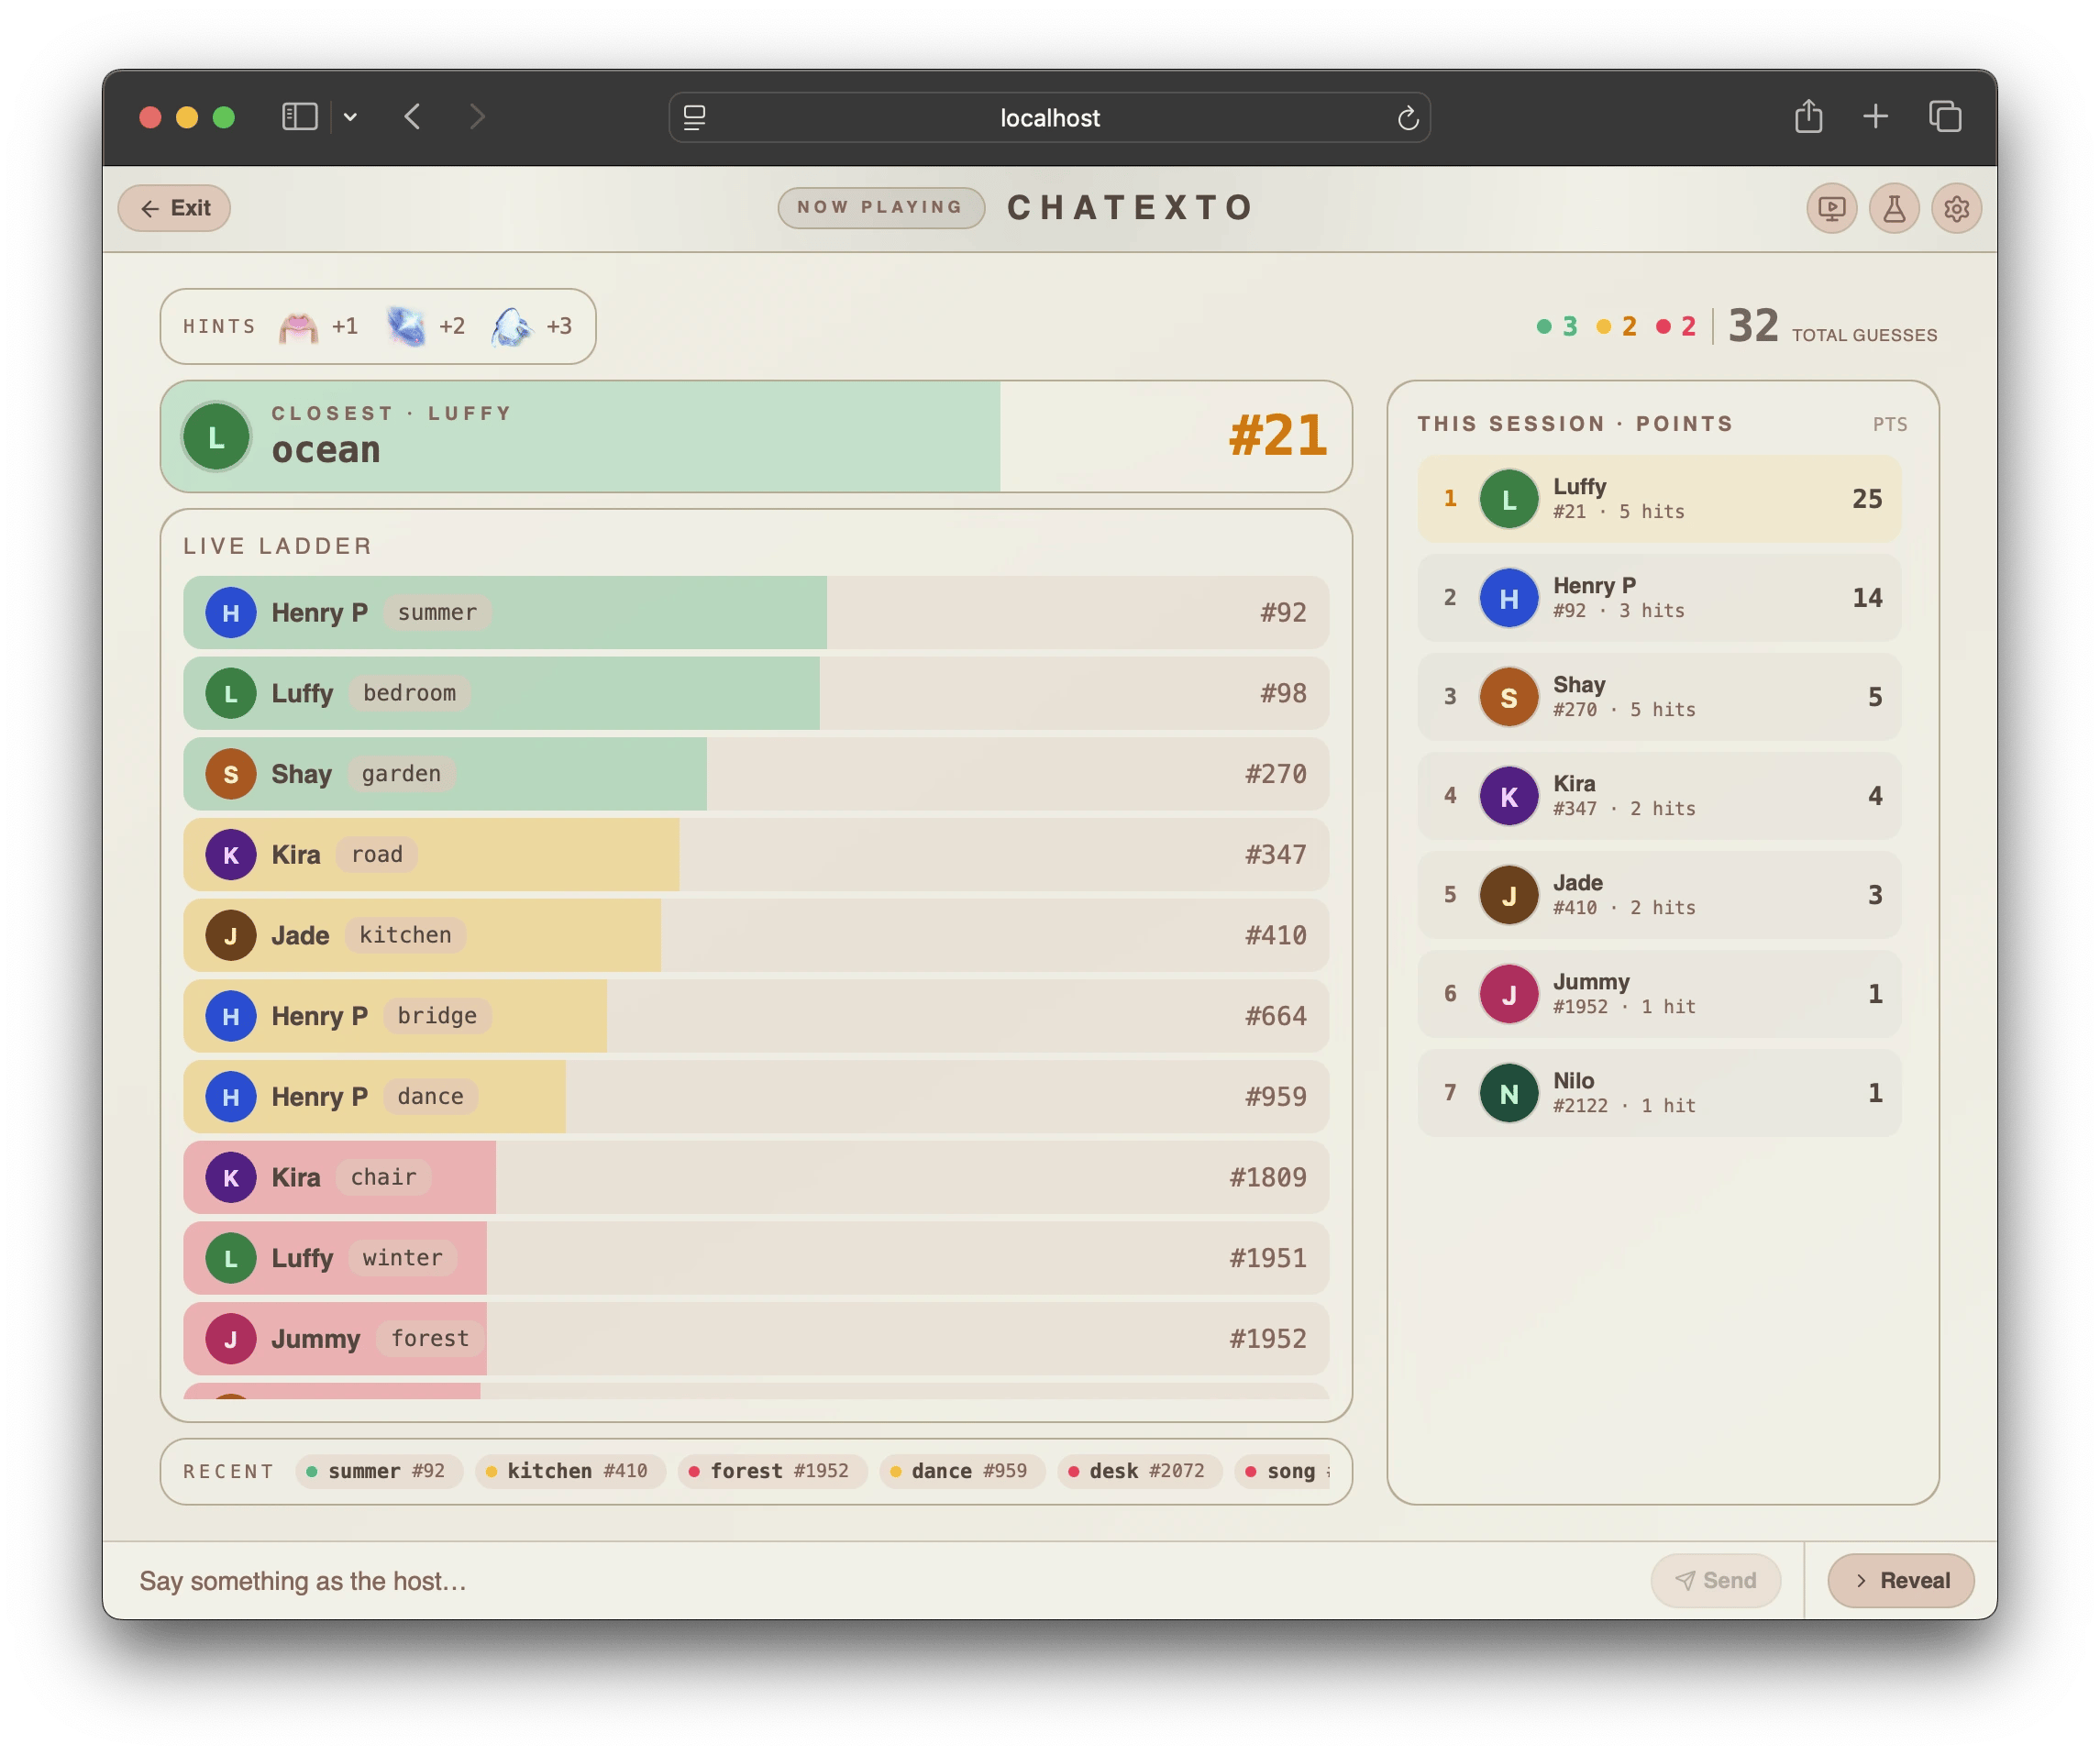Click the presentation screen icon in header

pyautogui.click(x=1831, y=208)
